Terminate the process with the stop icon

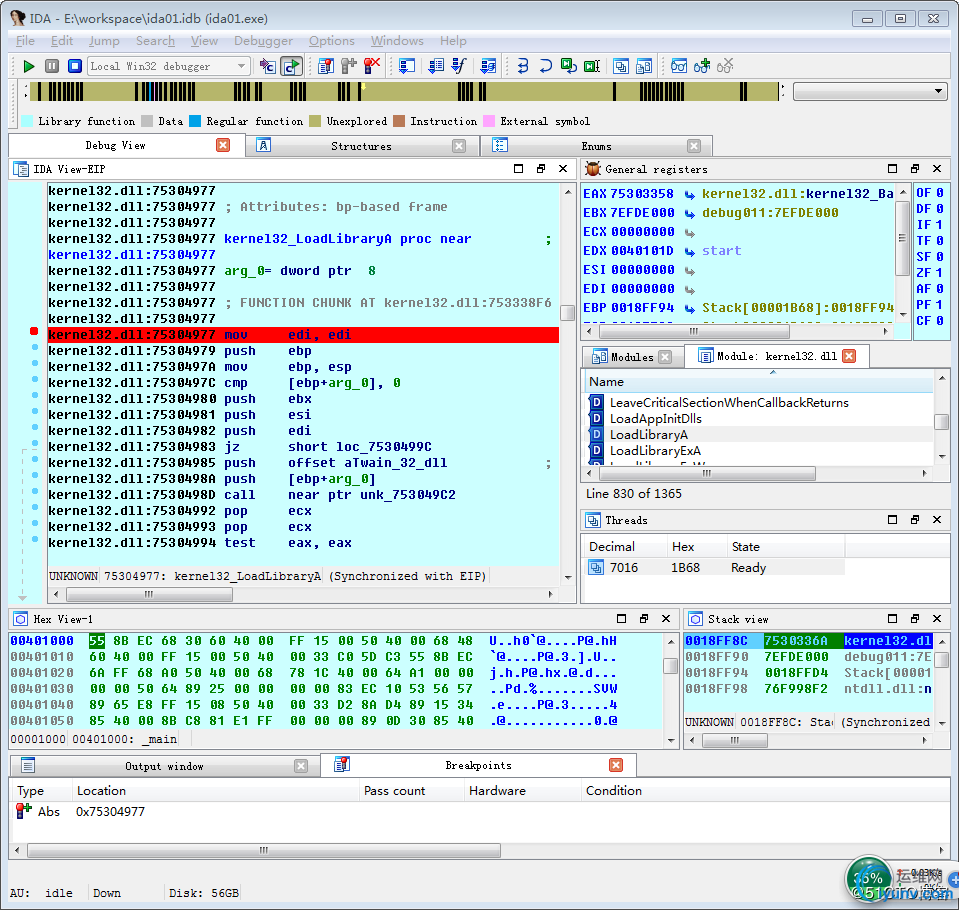pyautogui.click(x=75, y=66)
